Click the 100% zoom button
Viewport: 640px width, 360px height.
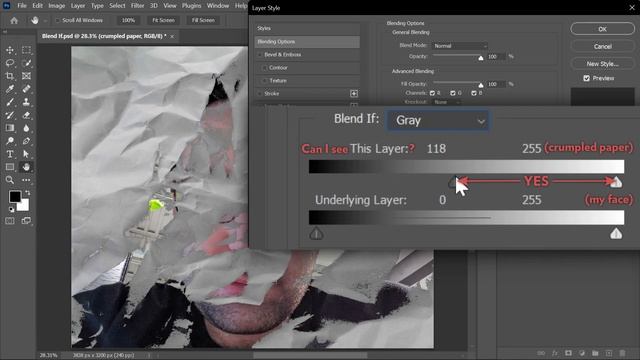128,20
